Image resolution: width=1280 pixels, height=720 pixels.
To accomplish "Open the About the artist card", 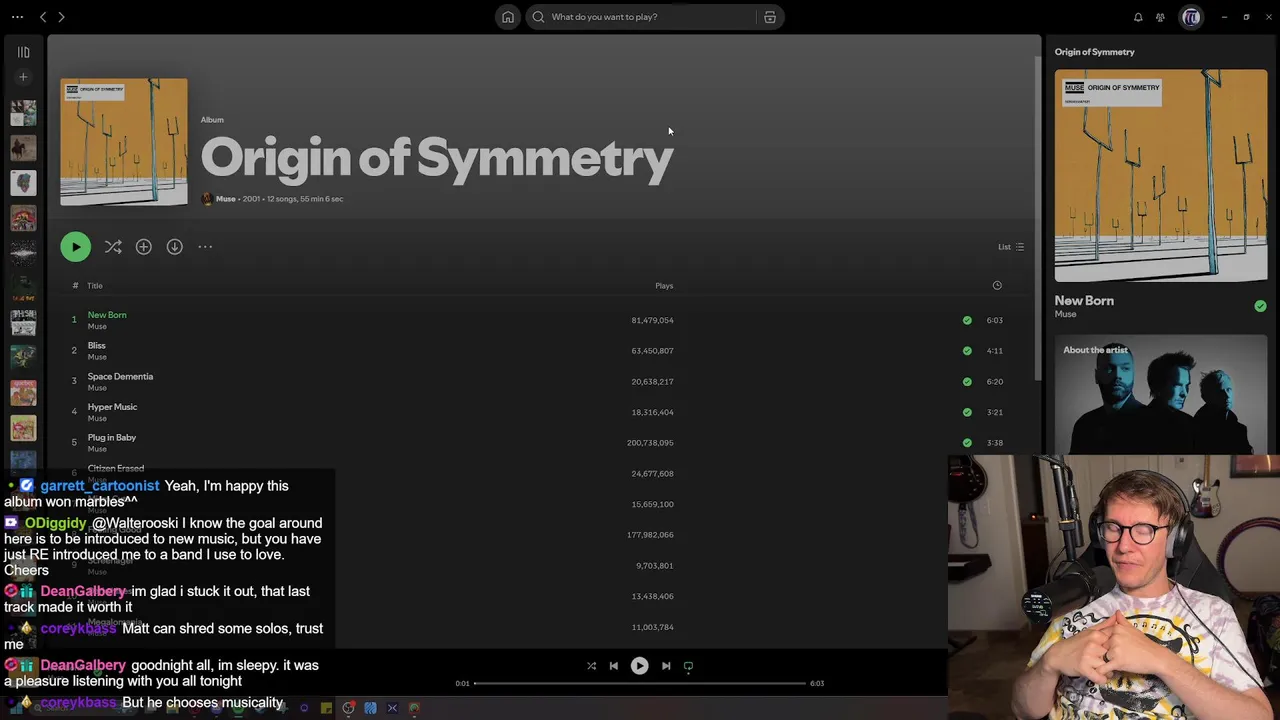I will pos(1161,394).
